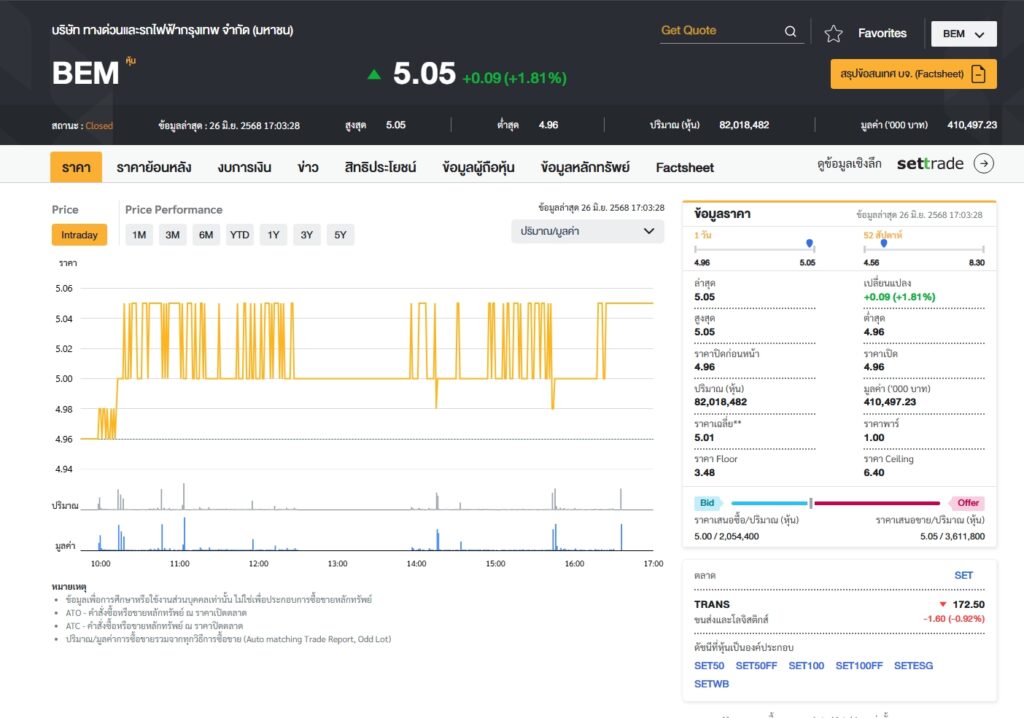The image size is (1024, 718).
Task: Select the Intraday chart button
Action: [x=79, y=235]
